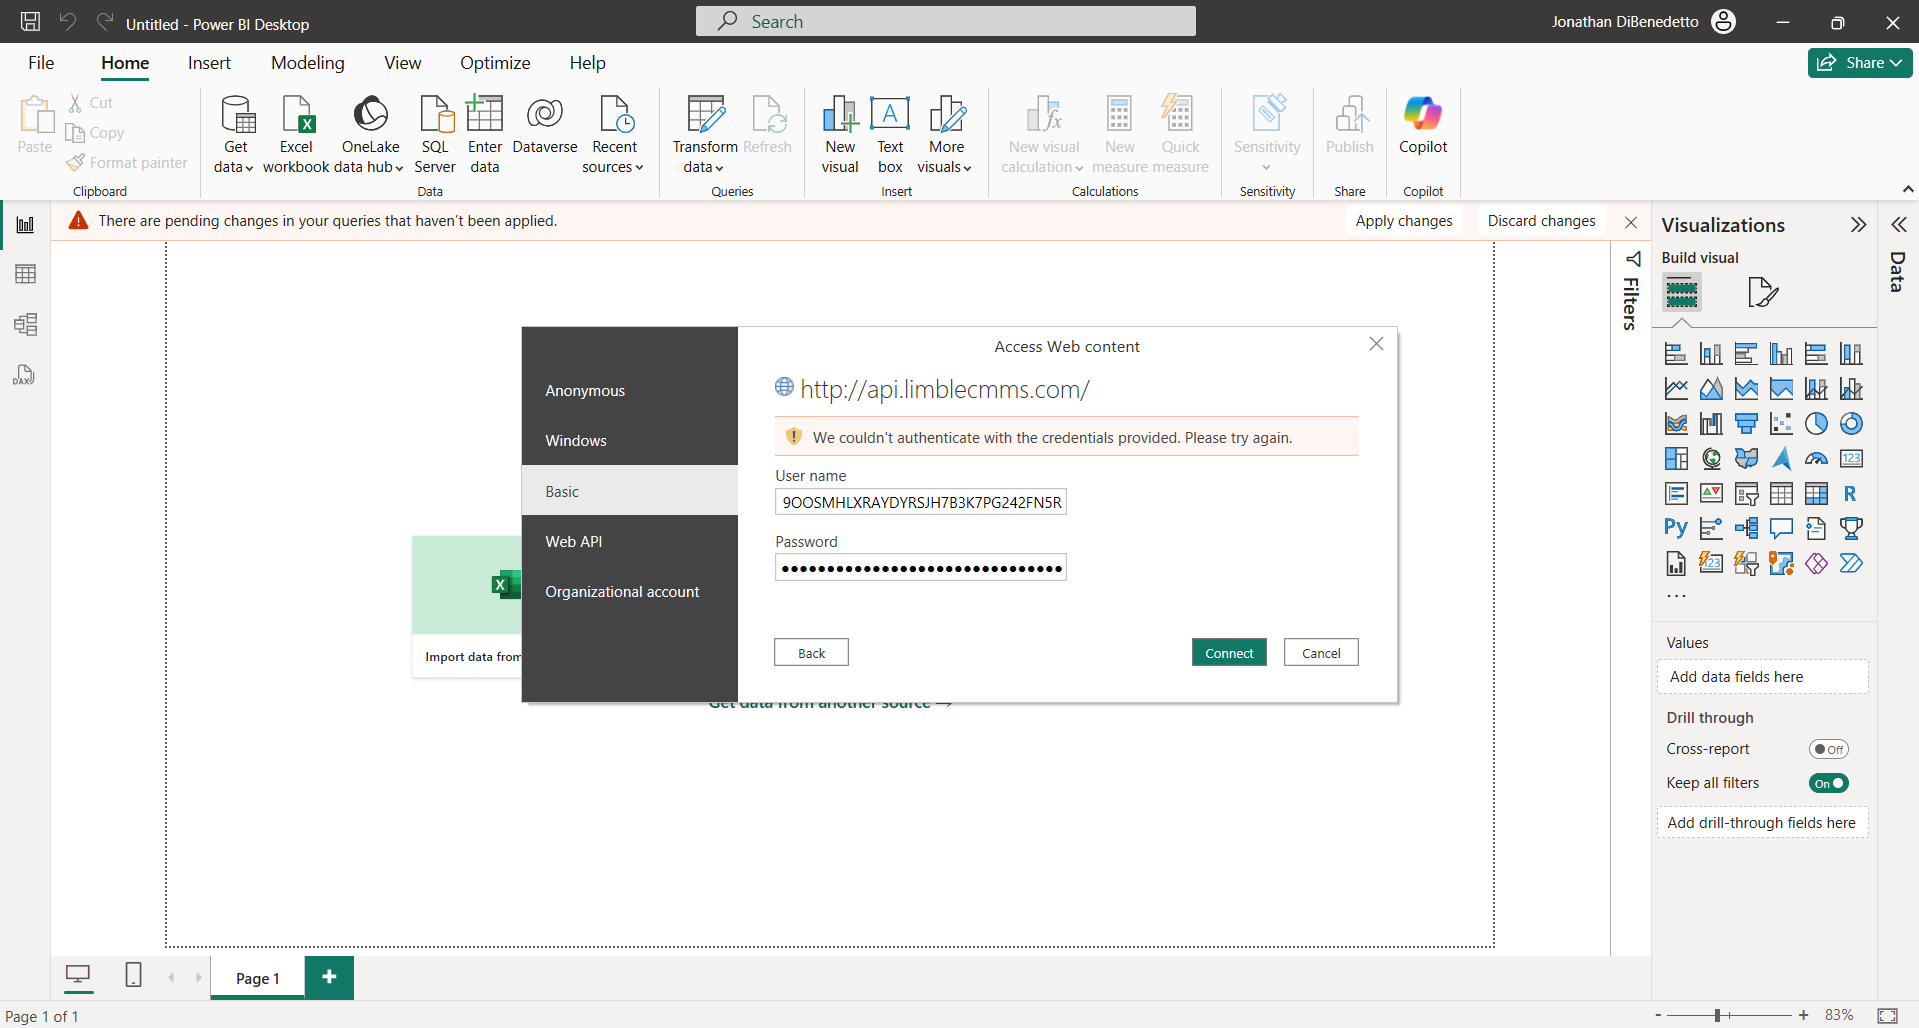1919x1028 pixels.
Task: Toggle Cross-report drill through switch
Action: pyautogui.click(x=1828, y=749)
